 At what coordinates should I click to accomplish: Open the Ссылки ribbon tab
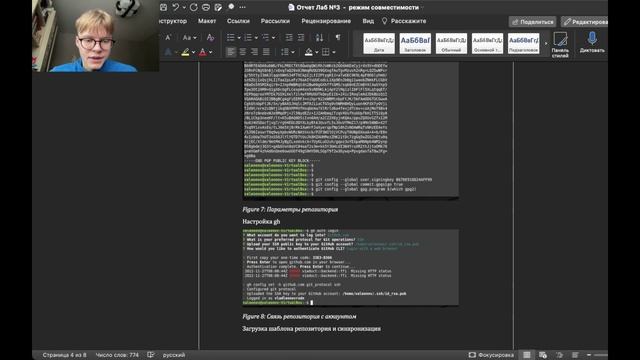(238, 21)
